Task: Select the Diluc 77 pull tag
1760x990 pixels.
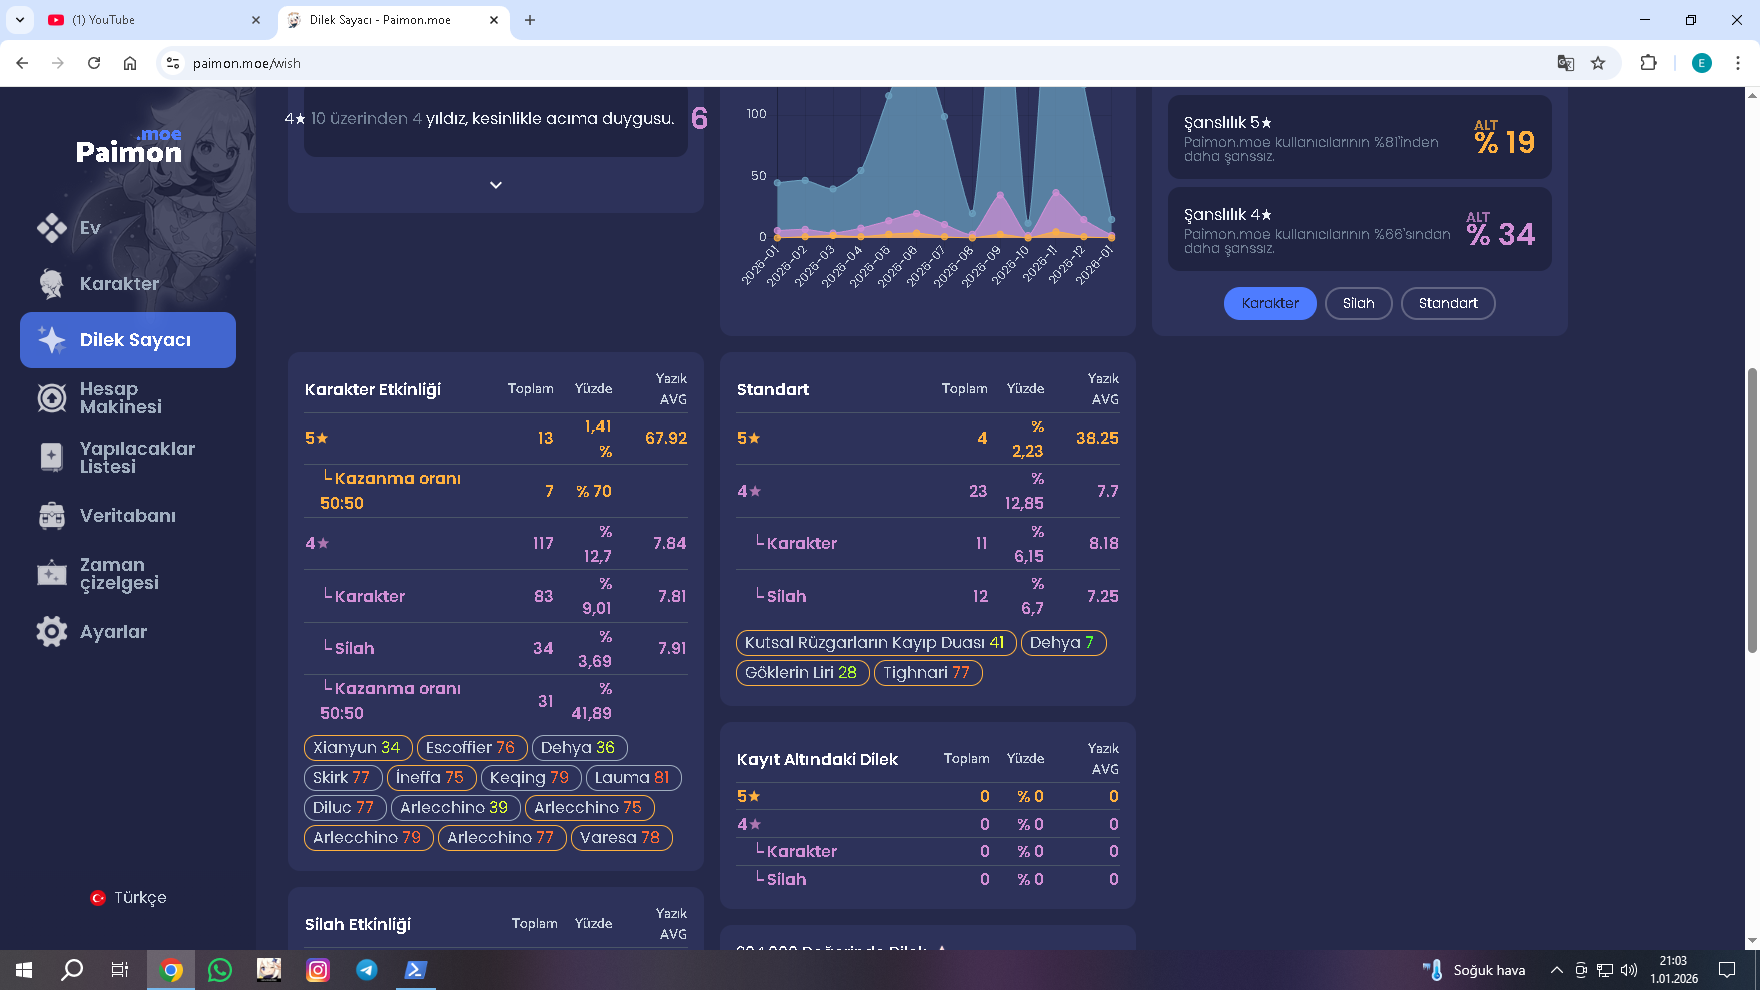Action: pos(344,808)
